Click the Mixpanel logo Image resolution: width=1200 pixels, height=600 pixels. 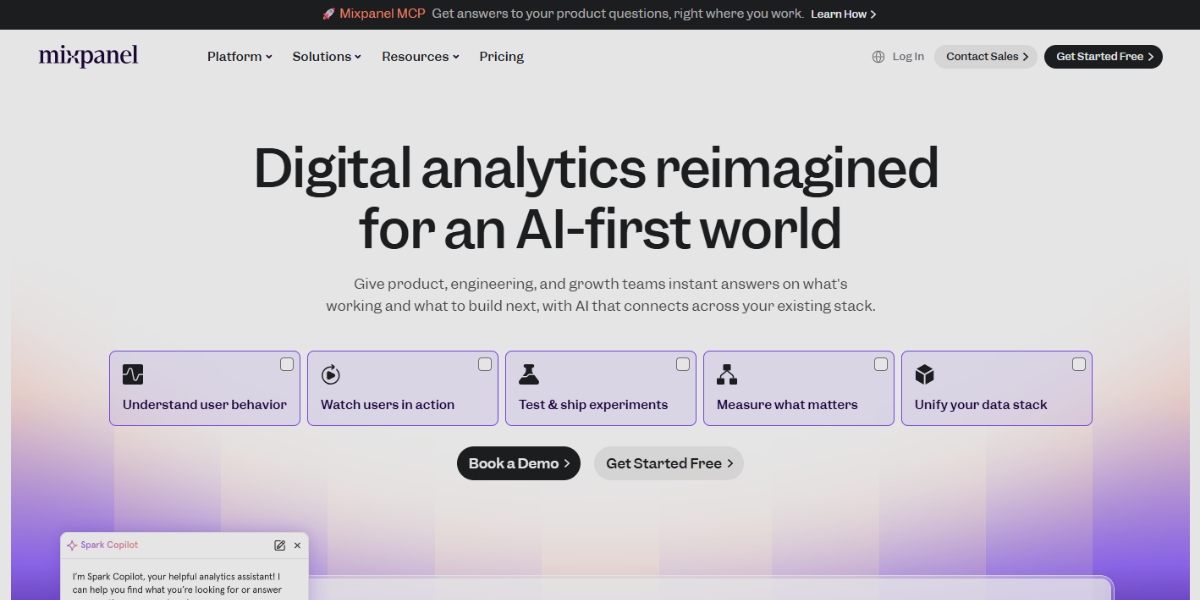[88, 56]
